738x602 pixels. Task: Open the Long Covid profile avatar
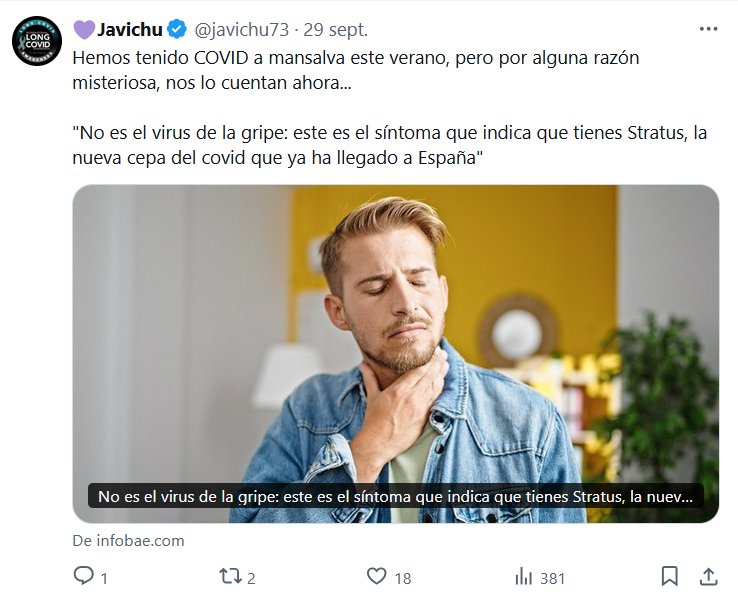[37, 41]
